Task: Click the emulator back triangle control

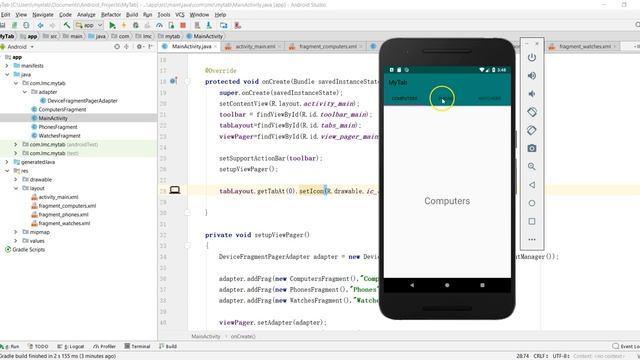Action: (531, 185)
